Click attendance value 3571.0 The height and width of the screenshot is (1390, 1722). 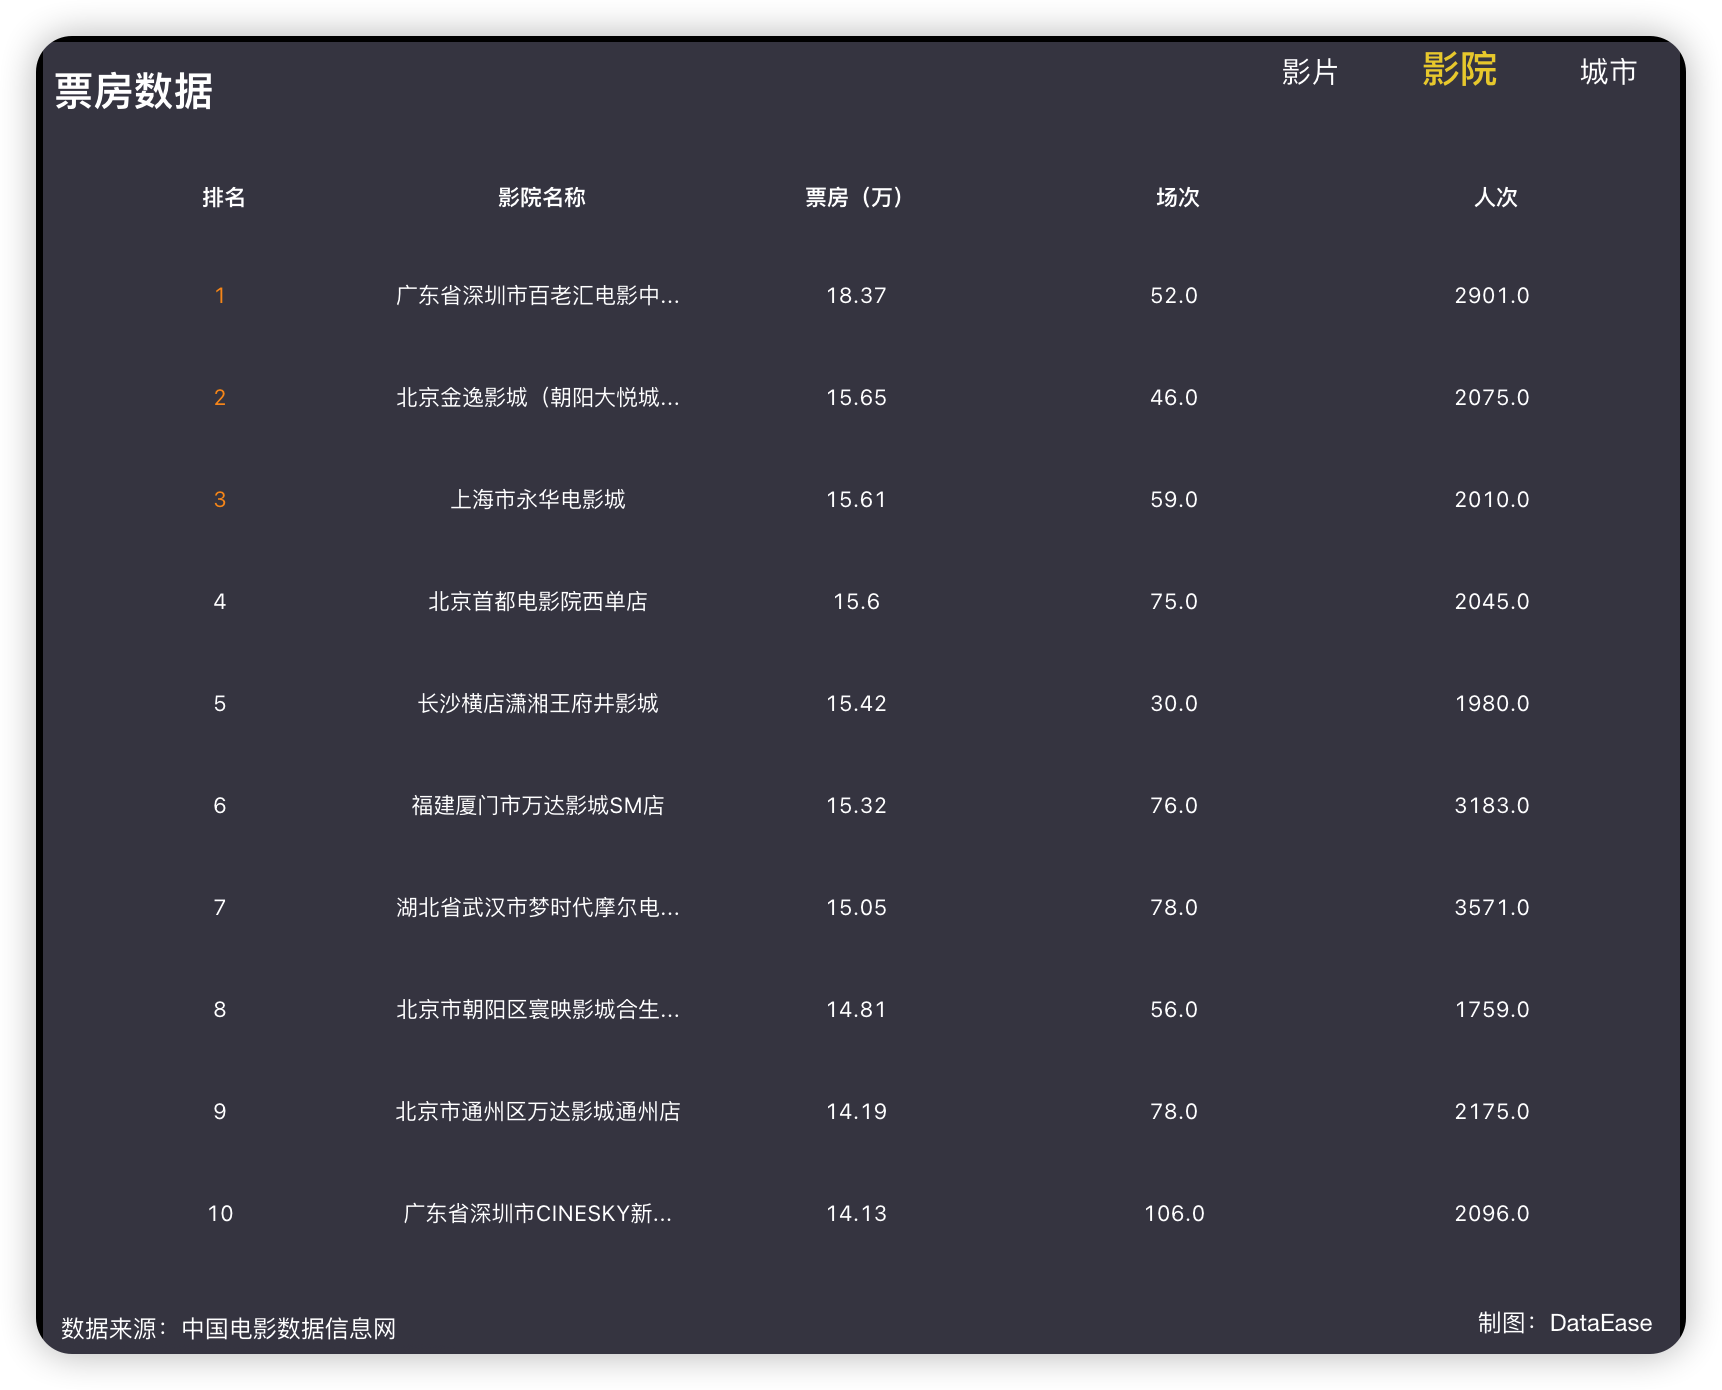coord(1492,908)
